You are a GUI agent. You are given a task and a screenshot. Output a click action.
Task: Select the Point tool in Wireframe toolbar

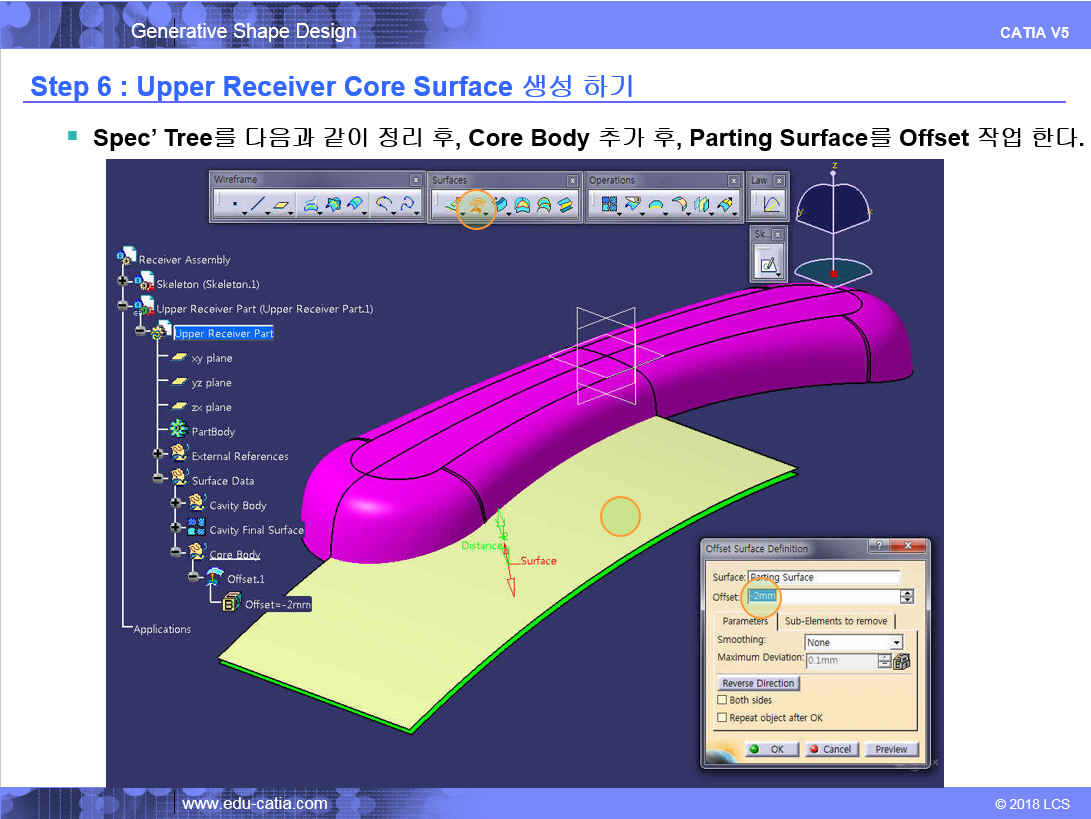(x=234, y=205)
